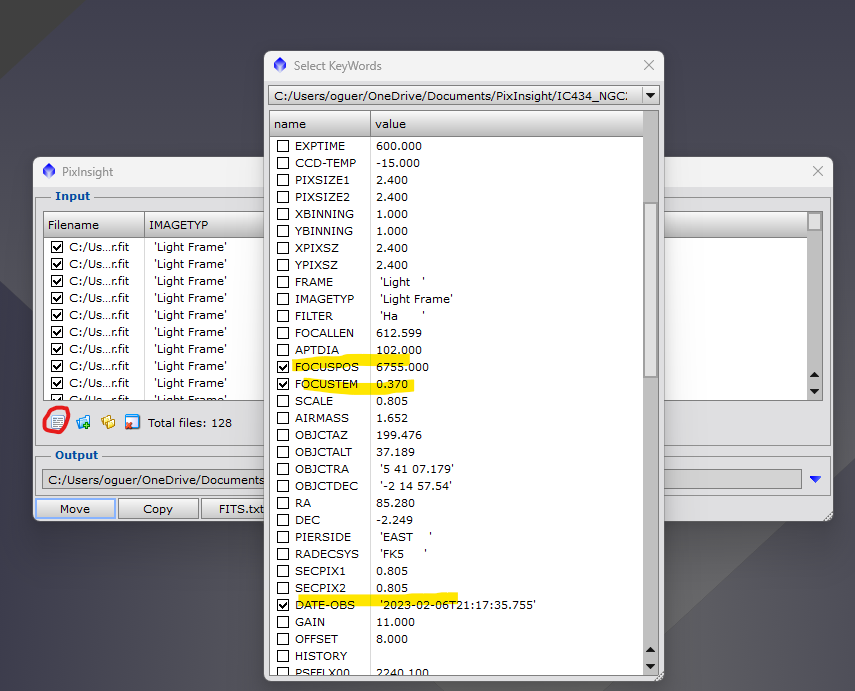
Task: Close the Select KeyWords dialog
Action: [x=649, y=65]
